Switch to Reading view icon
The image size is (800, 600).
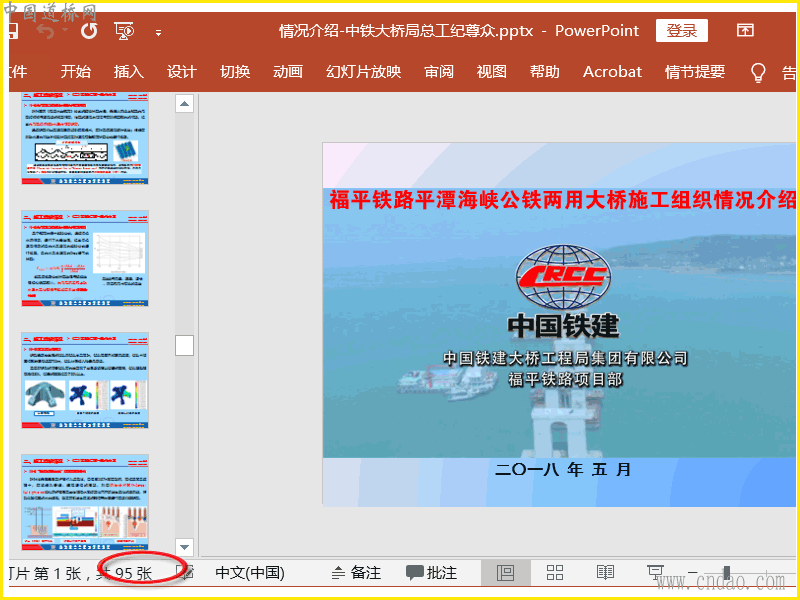pyautogui.click(x=605, y=572)
